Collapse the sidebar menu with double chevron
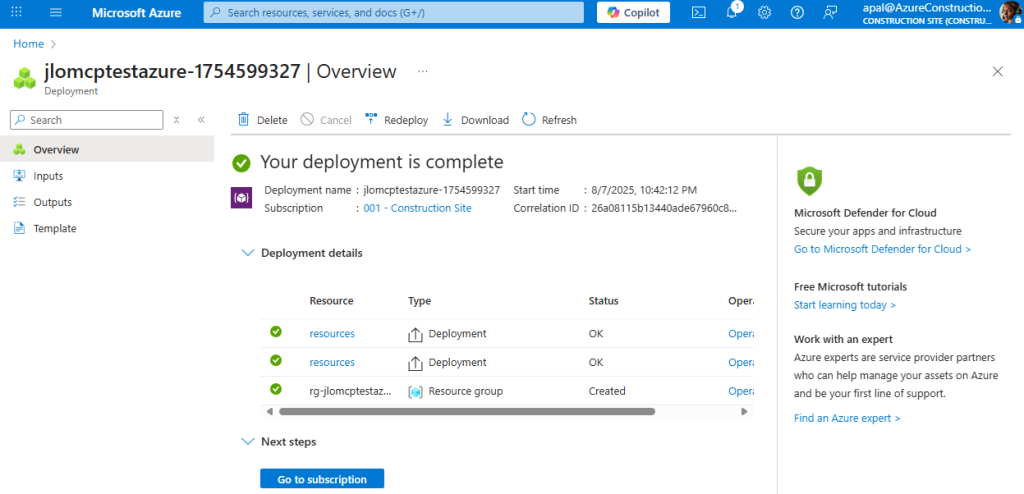This screenshot has width=1024, height=494. [x=201, y=120]
